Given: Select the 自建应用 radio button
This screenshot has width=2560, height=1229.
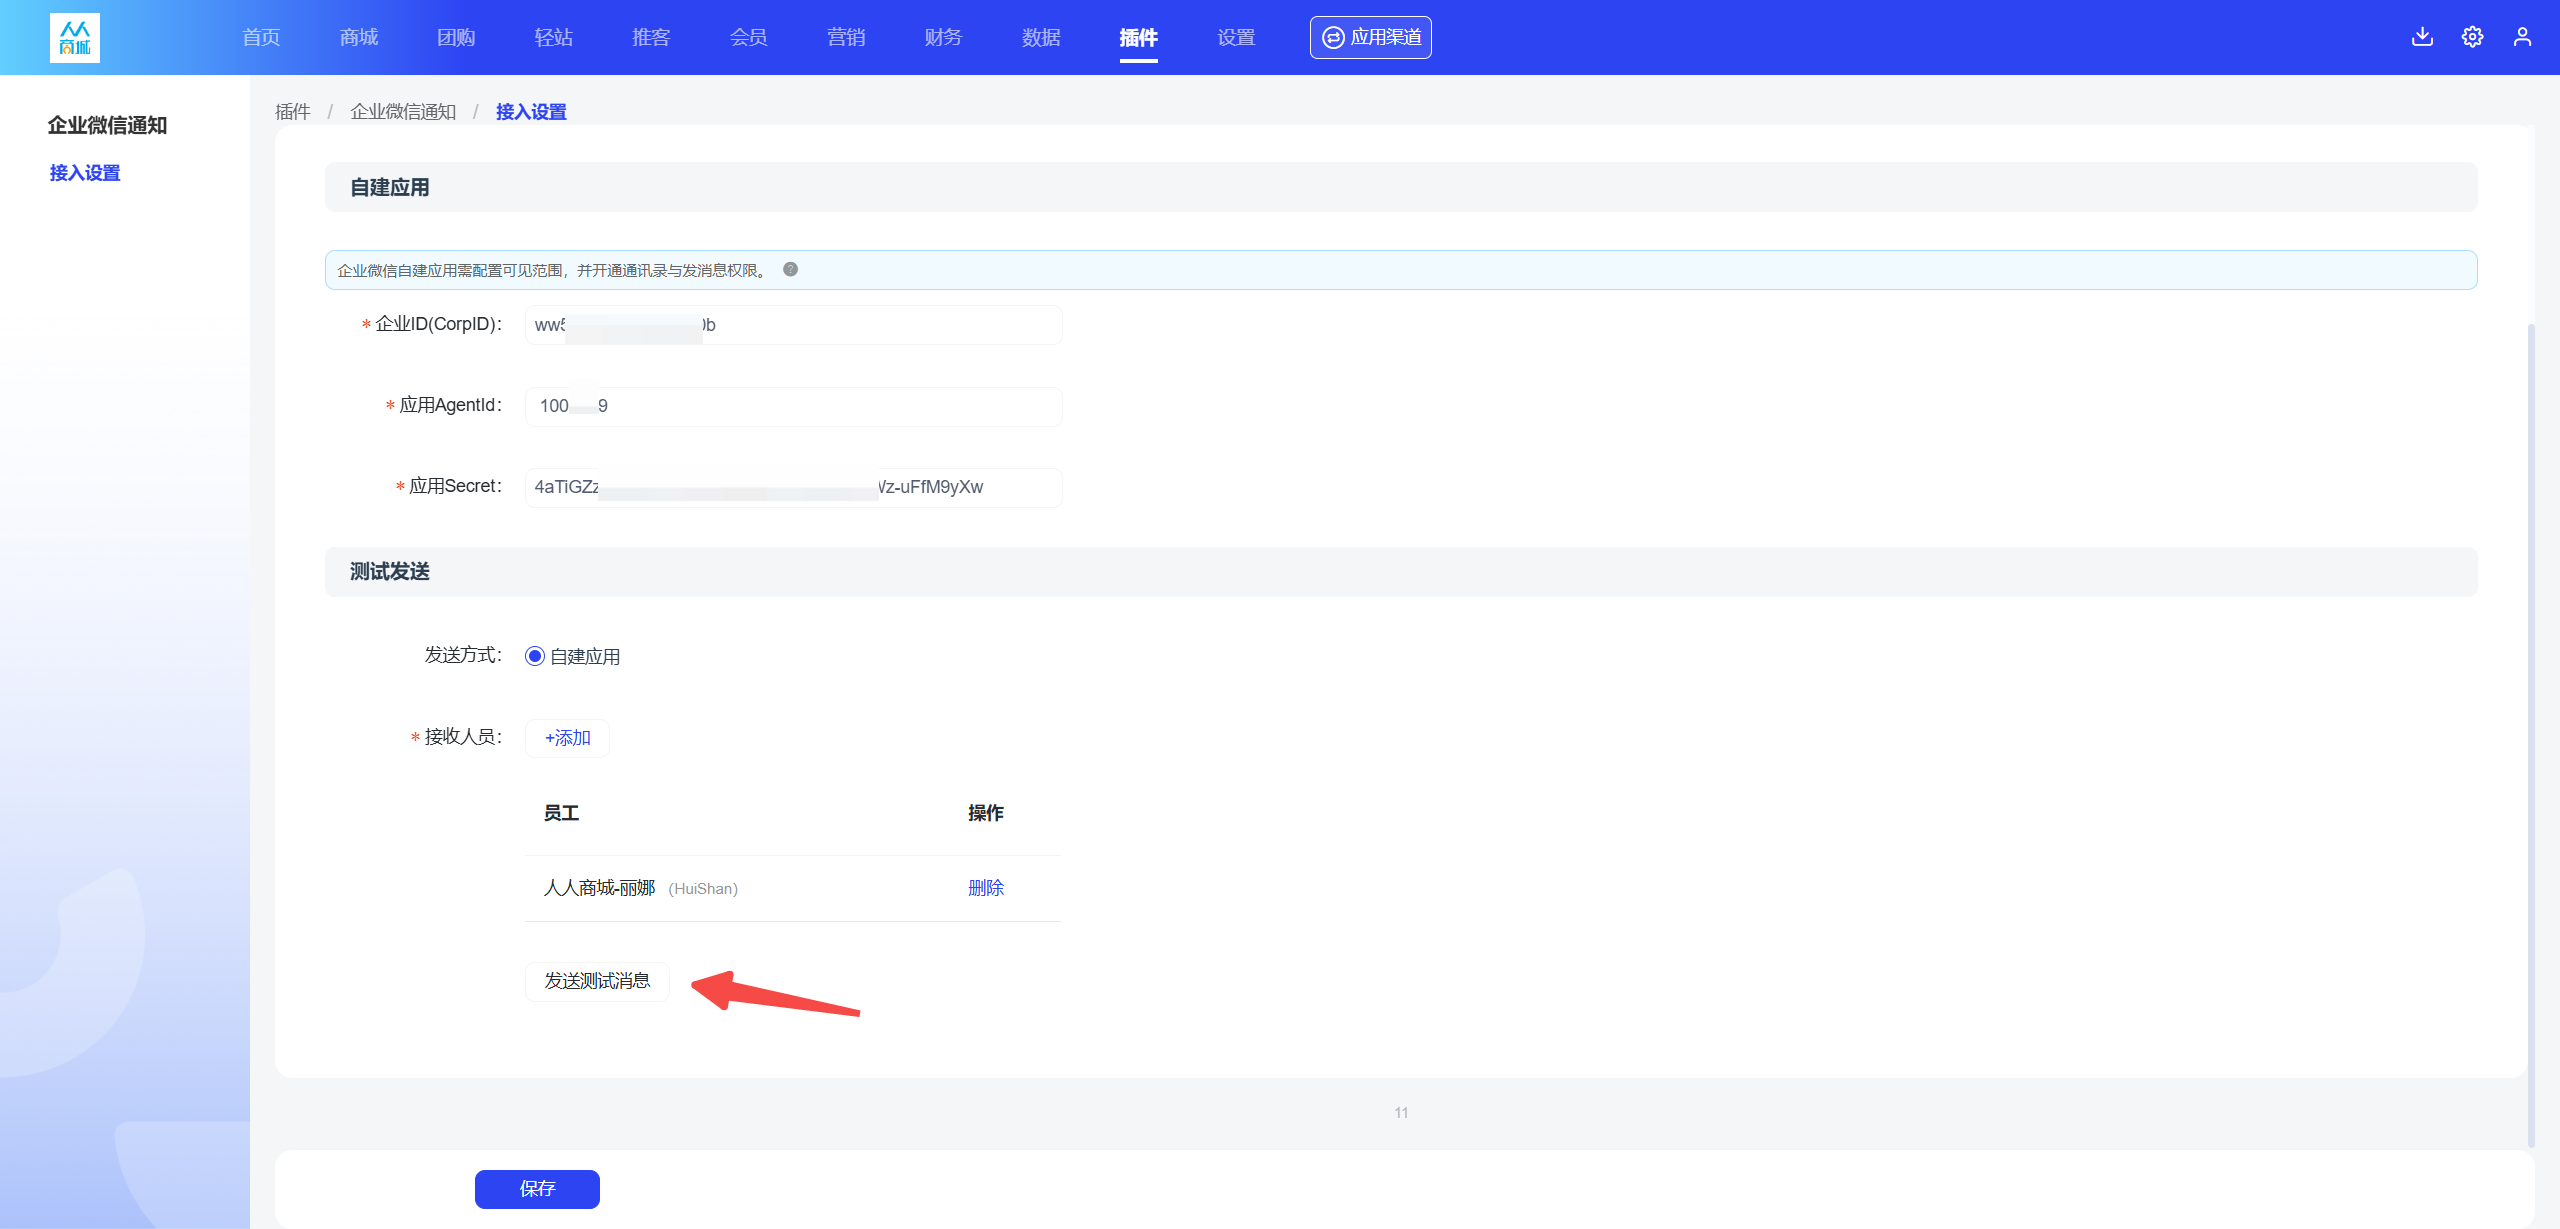Looking at the screenshot, I should point(535,656).
